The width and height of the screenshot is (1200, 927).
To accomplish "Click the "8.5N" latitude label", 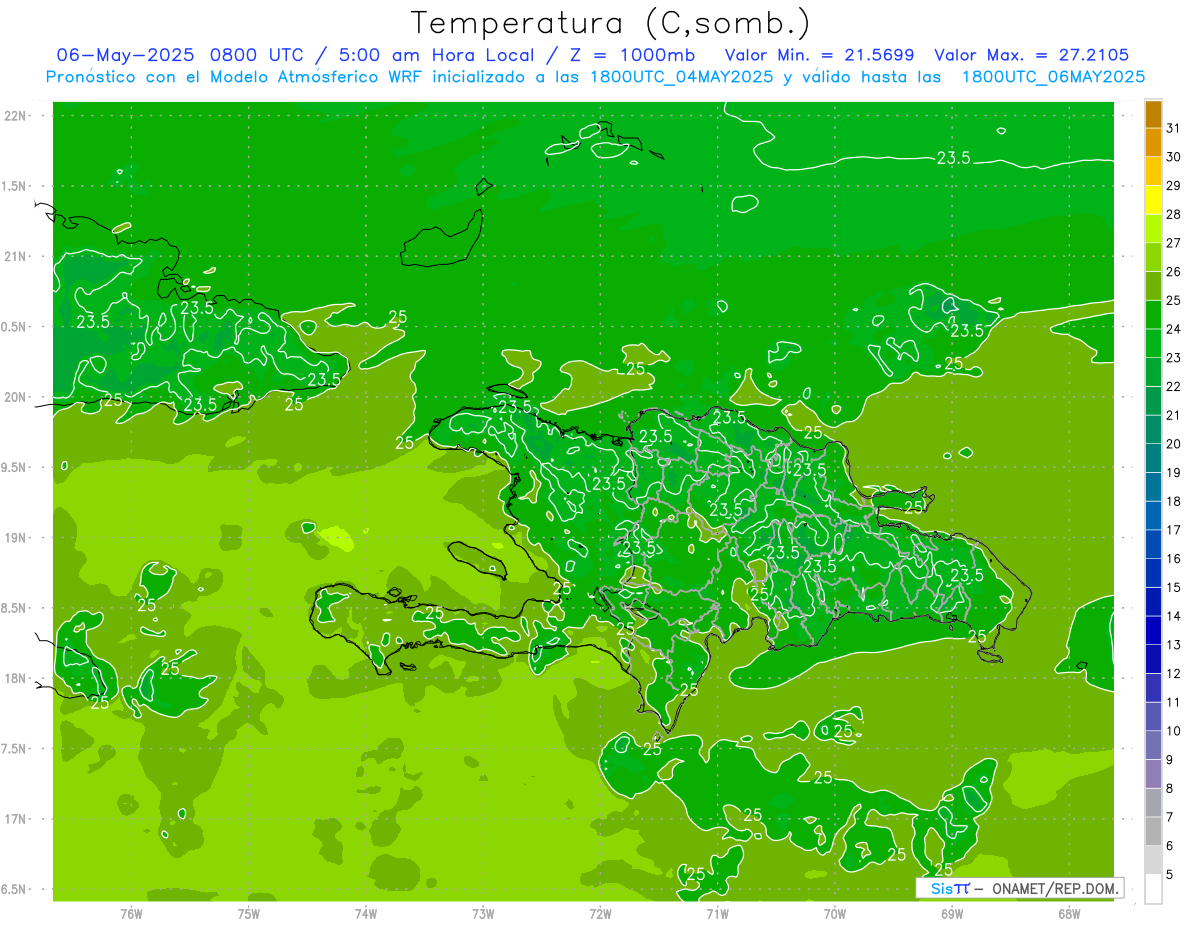I will click(x=14, y=608).
